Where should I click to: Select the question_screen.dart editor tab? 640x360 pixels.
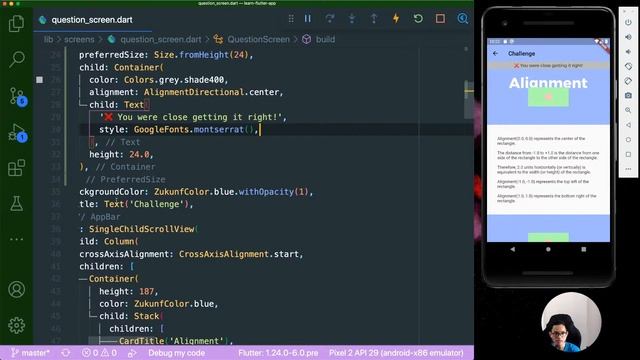(x=92, y=20)
